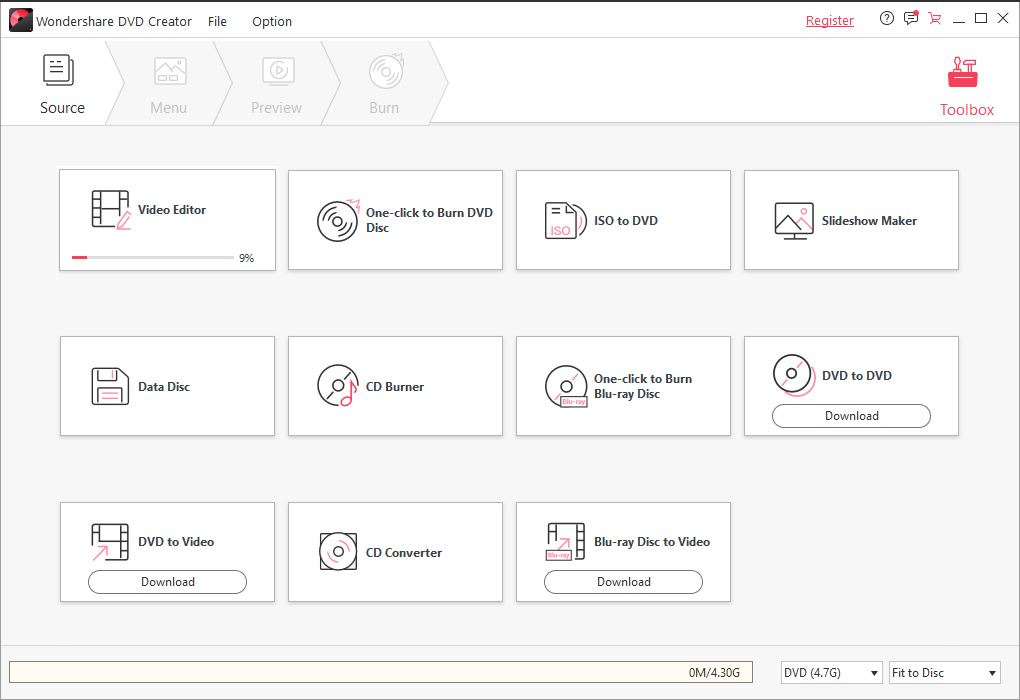Image resolution: width=1020 pixels, height=700 pixels.
Task: Click the DVD to Video label
Action: (176, 541)
